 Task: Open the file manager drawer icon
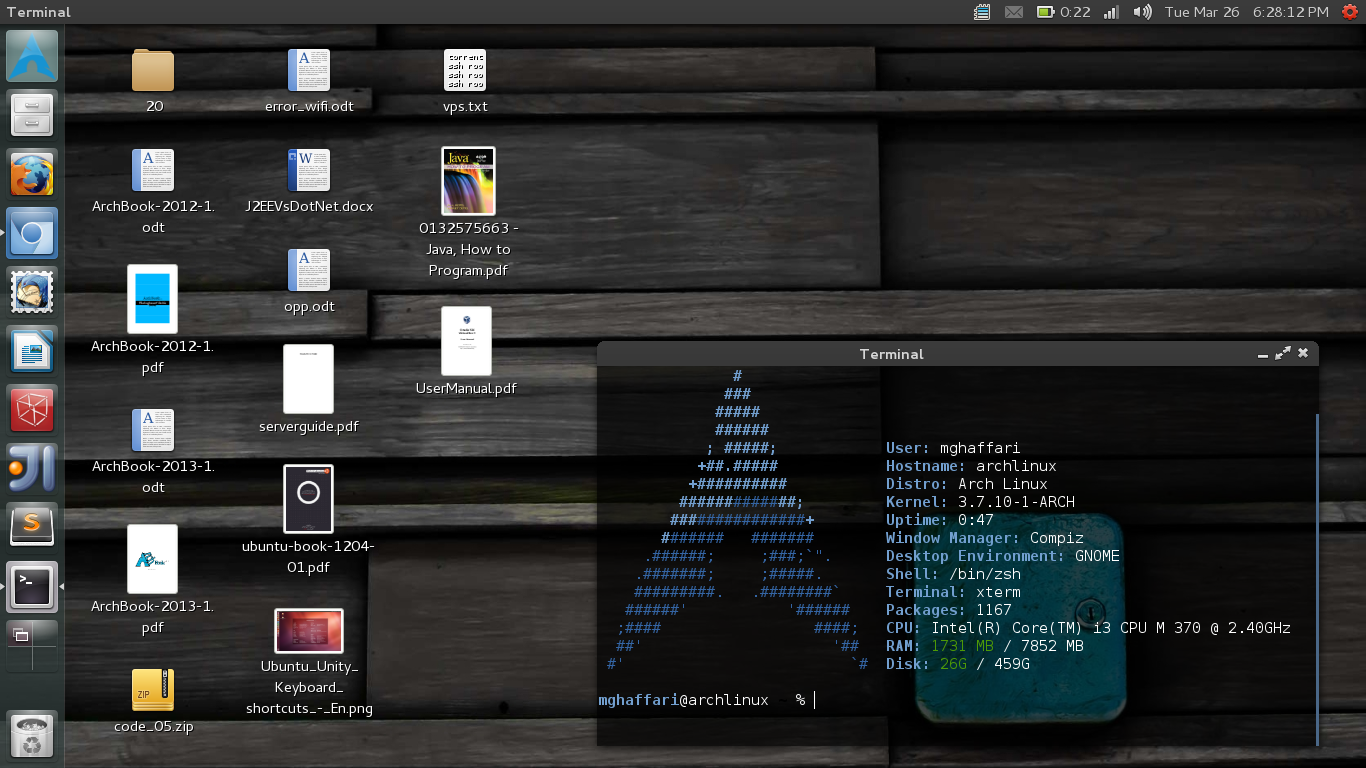coord(32,114)
